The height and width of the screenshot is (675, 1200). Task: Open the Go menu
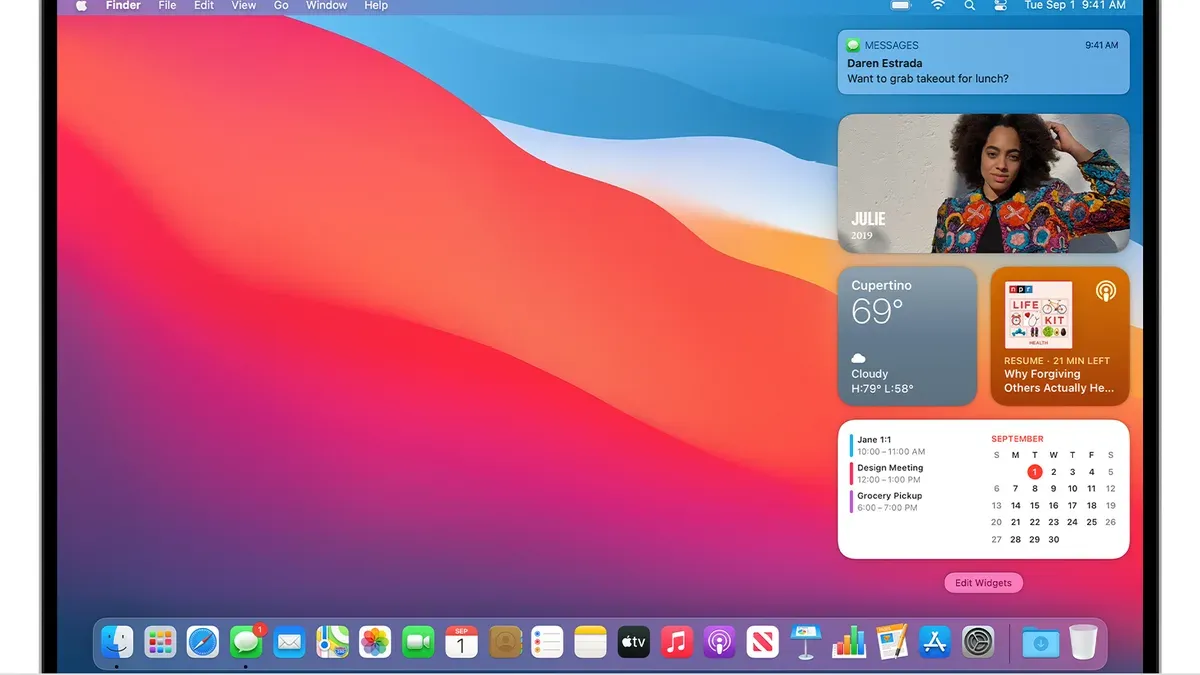click(x=281, y=5)
